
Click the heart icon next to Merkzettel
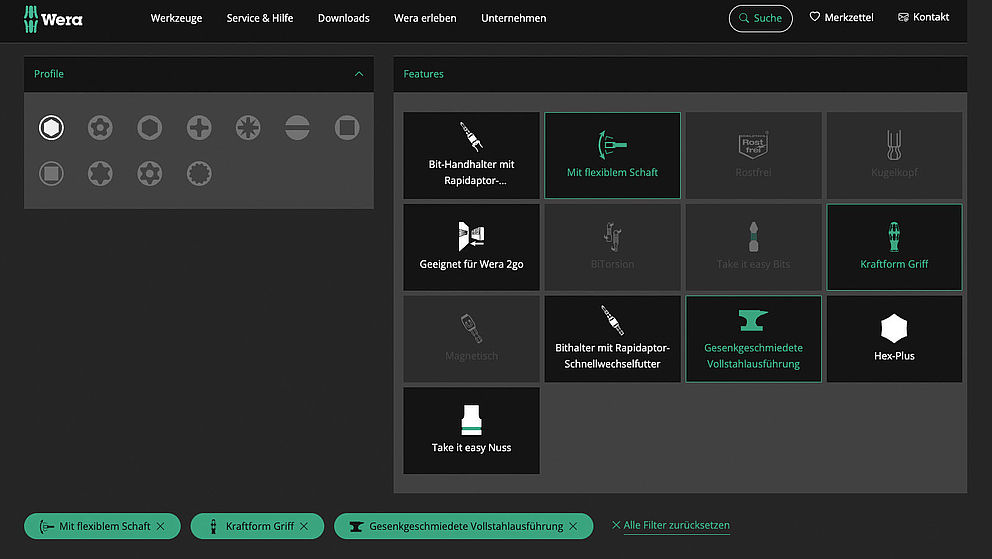[815, 17]
